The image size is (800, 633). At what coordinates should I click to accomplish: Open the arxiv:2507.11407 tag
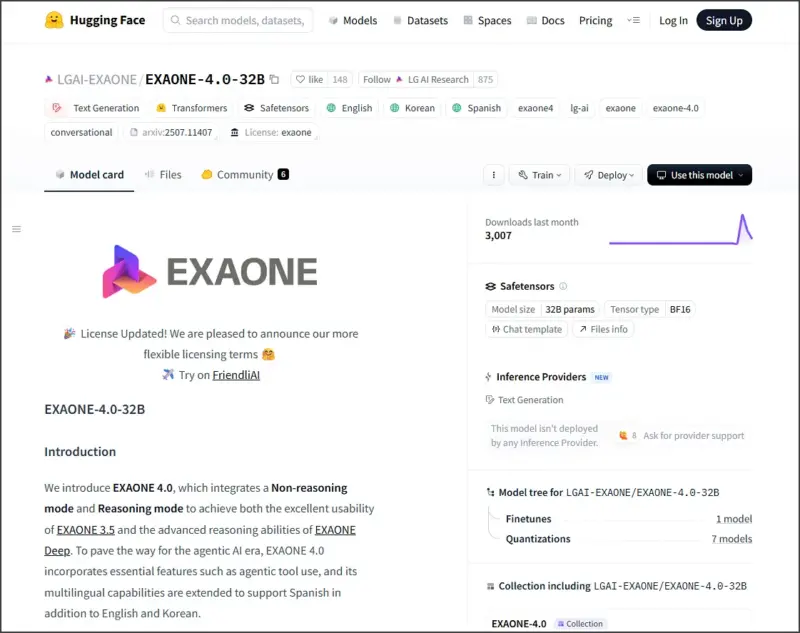[x=171, y=133]
